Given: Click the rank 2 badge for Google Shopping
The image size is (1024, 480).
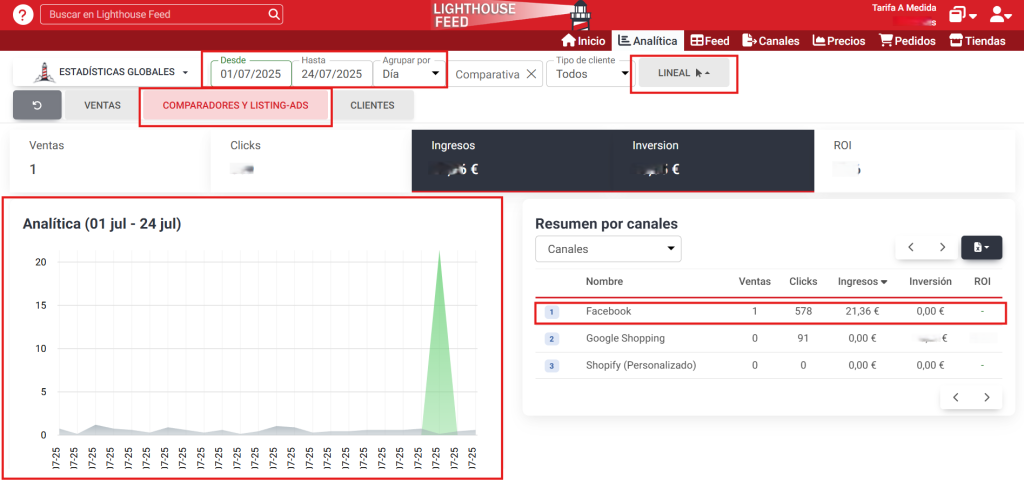Looking at the screenshot, I should click(x=551, y=339).
